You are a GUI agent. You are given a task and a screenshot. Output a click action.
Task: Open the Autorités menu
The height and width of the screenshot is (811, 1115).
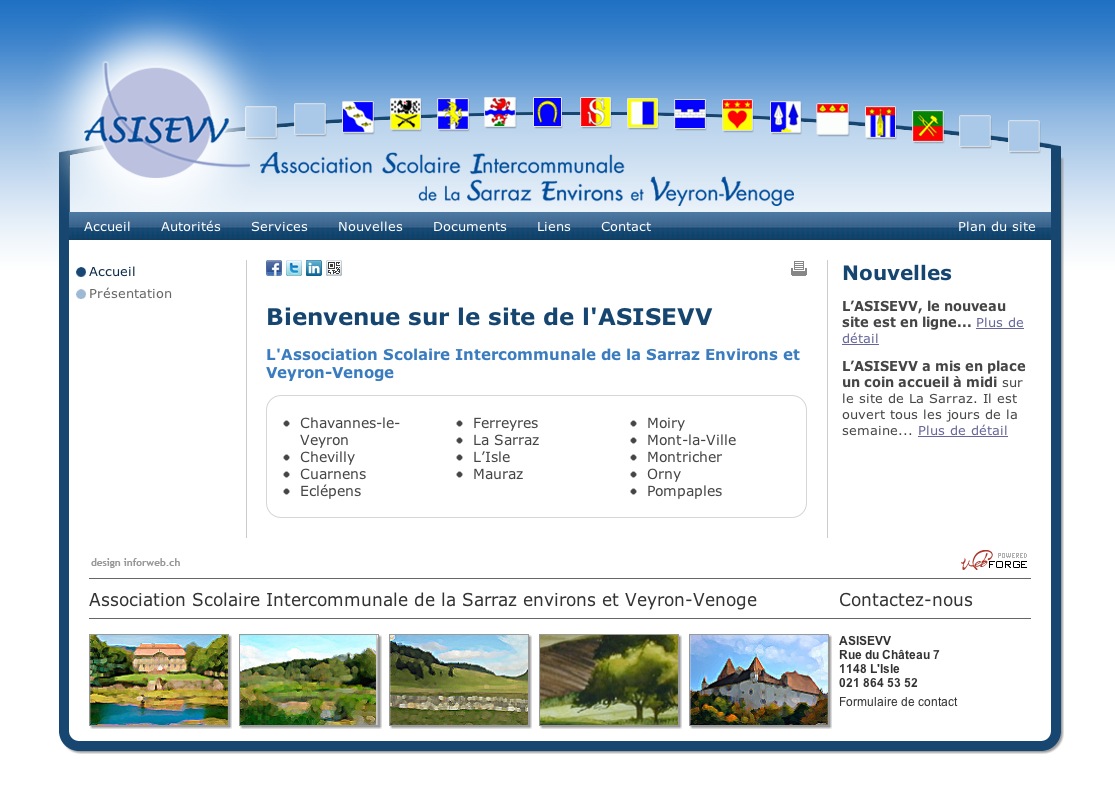pos(191,226)
